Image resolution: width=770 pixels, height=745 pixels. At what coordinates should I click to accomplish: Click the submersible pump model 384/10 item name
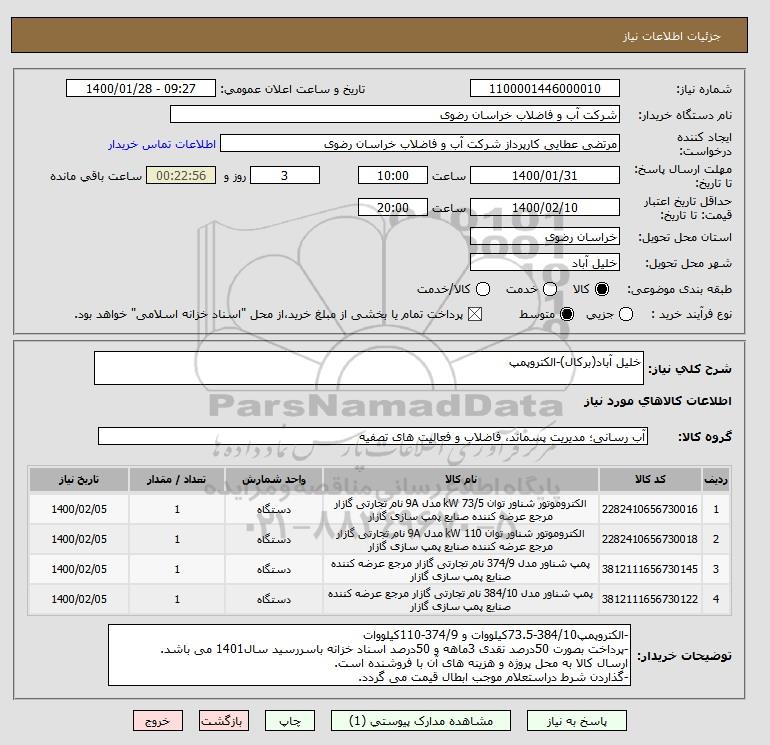point(461,600)
